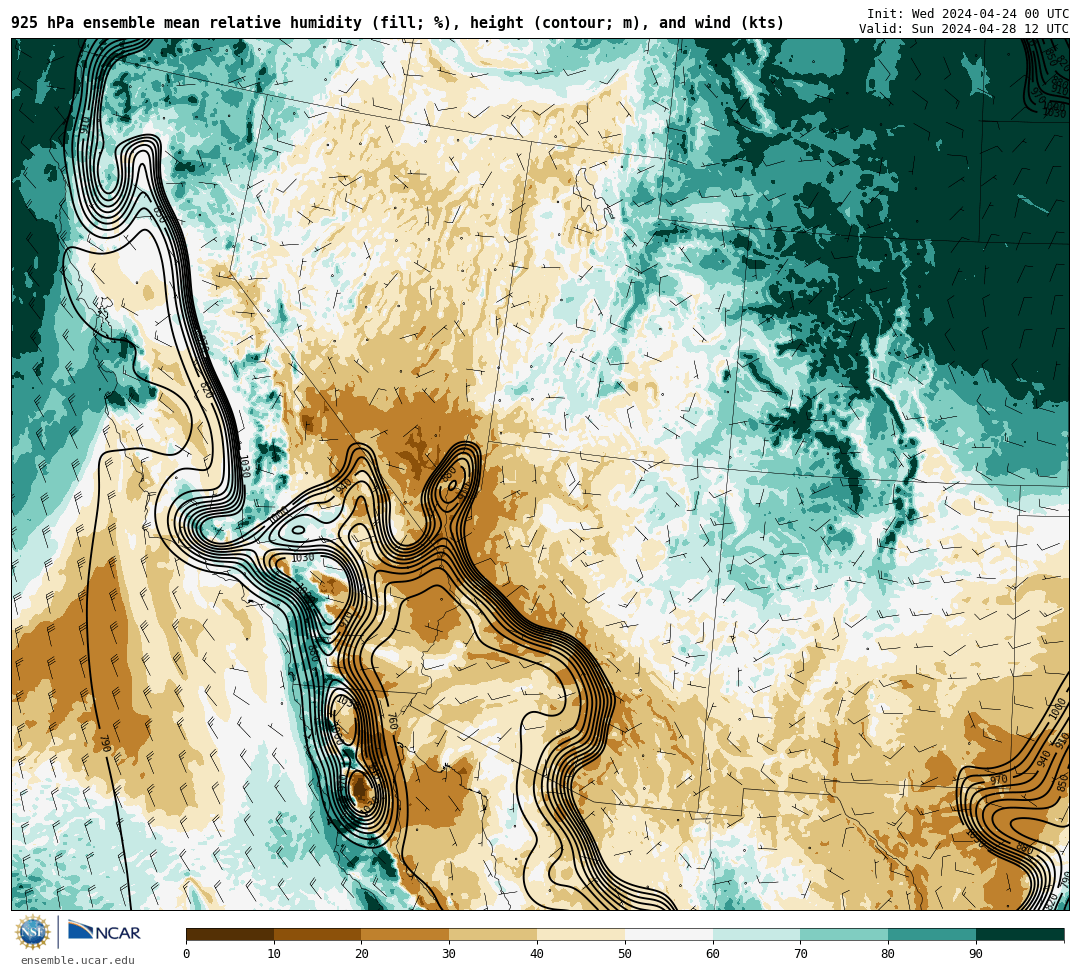Screen dimensions: 1080x973
Task: Click the chart title '925 hPa ensemble mean relative humidity'
Action: click(186, 23)
